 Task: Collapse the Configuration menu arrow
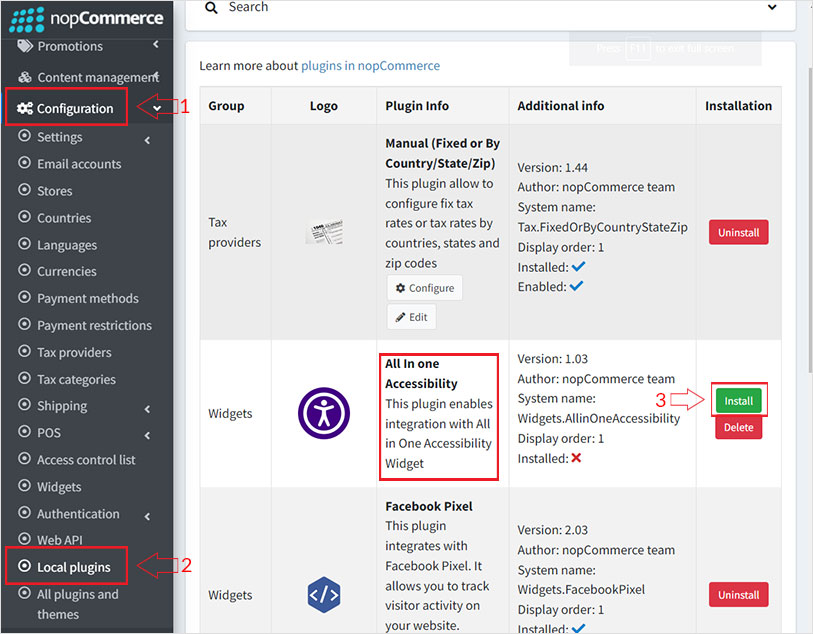point(157,108)
